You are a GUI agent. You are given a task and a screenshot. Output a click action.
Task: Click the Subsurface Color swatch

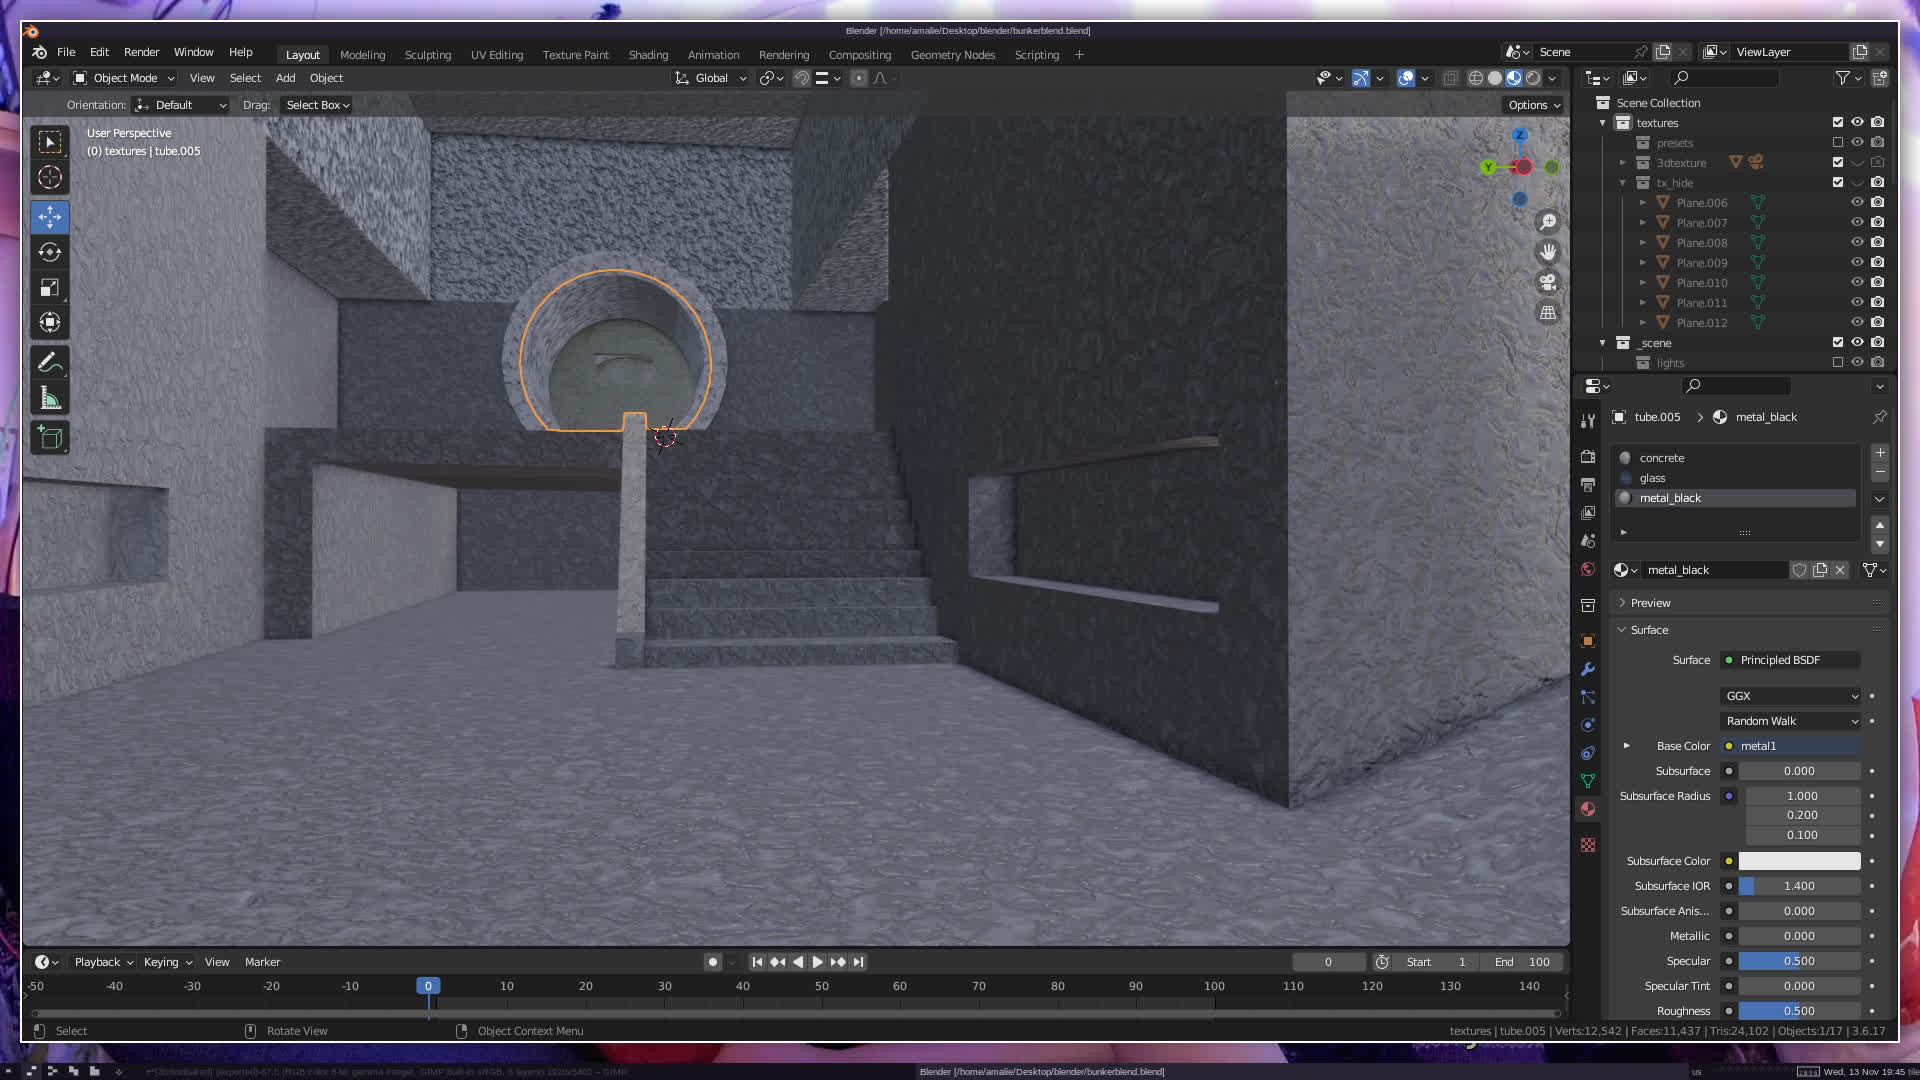[x=1798, y=861]
